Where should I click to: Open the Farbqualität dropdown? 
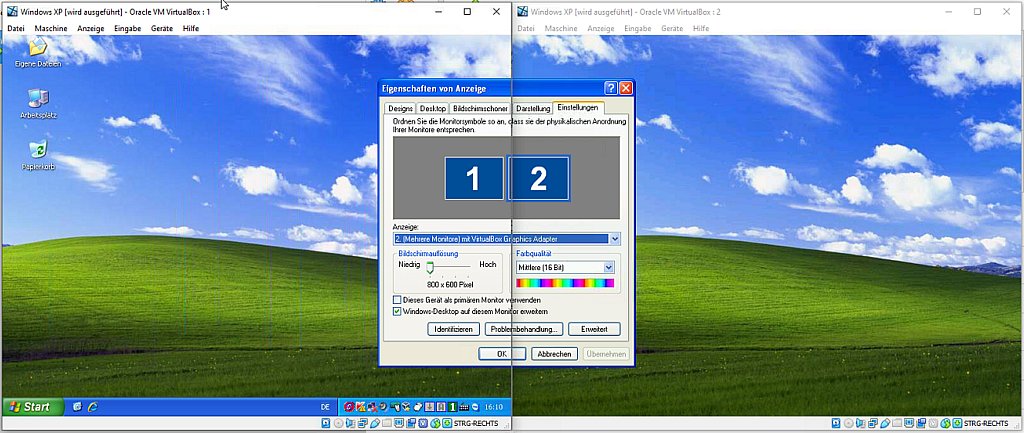[x=608, y=267]
